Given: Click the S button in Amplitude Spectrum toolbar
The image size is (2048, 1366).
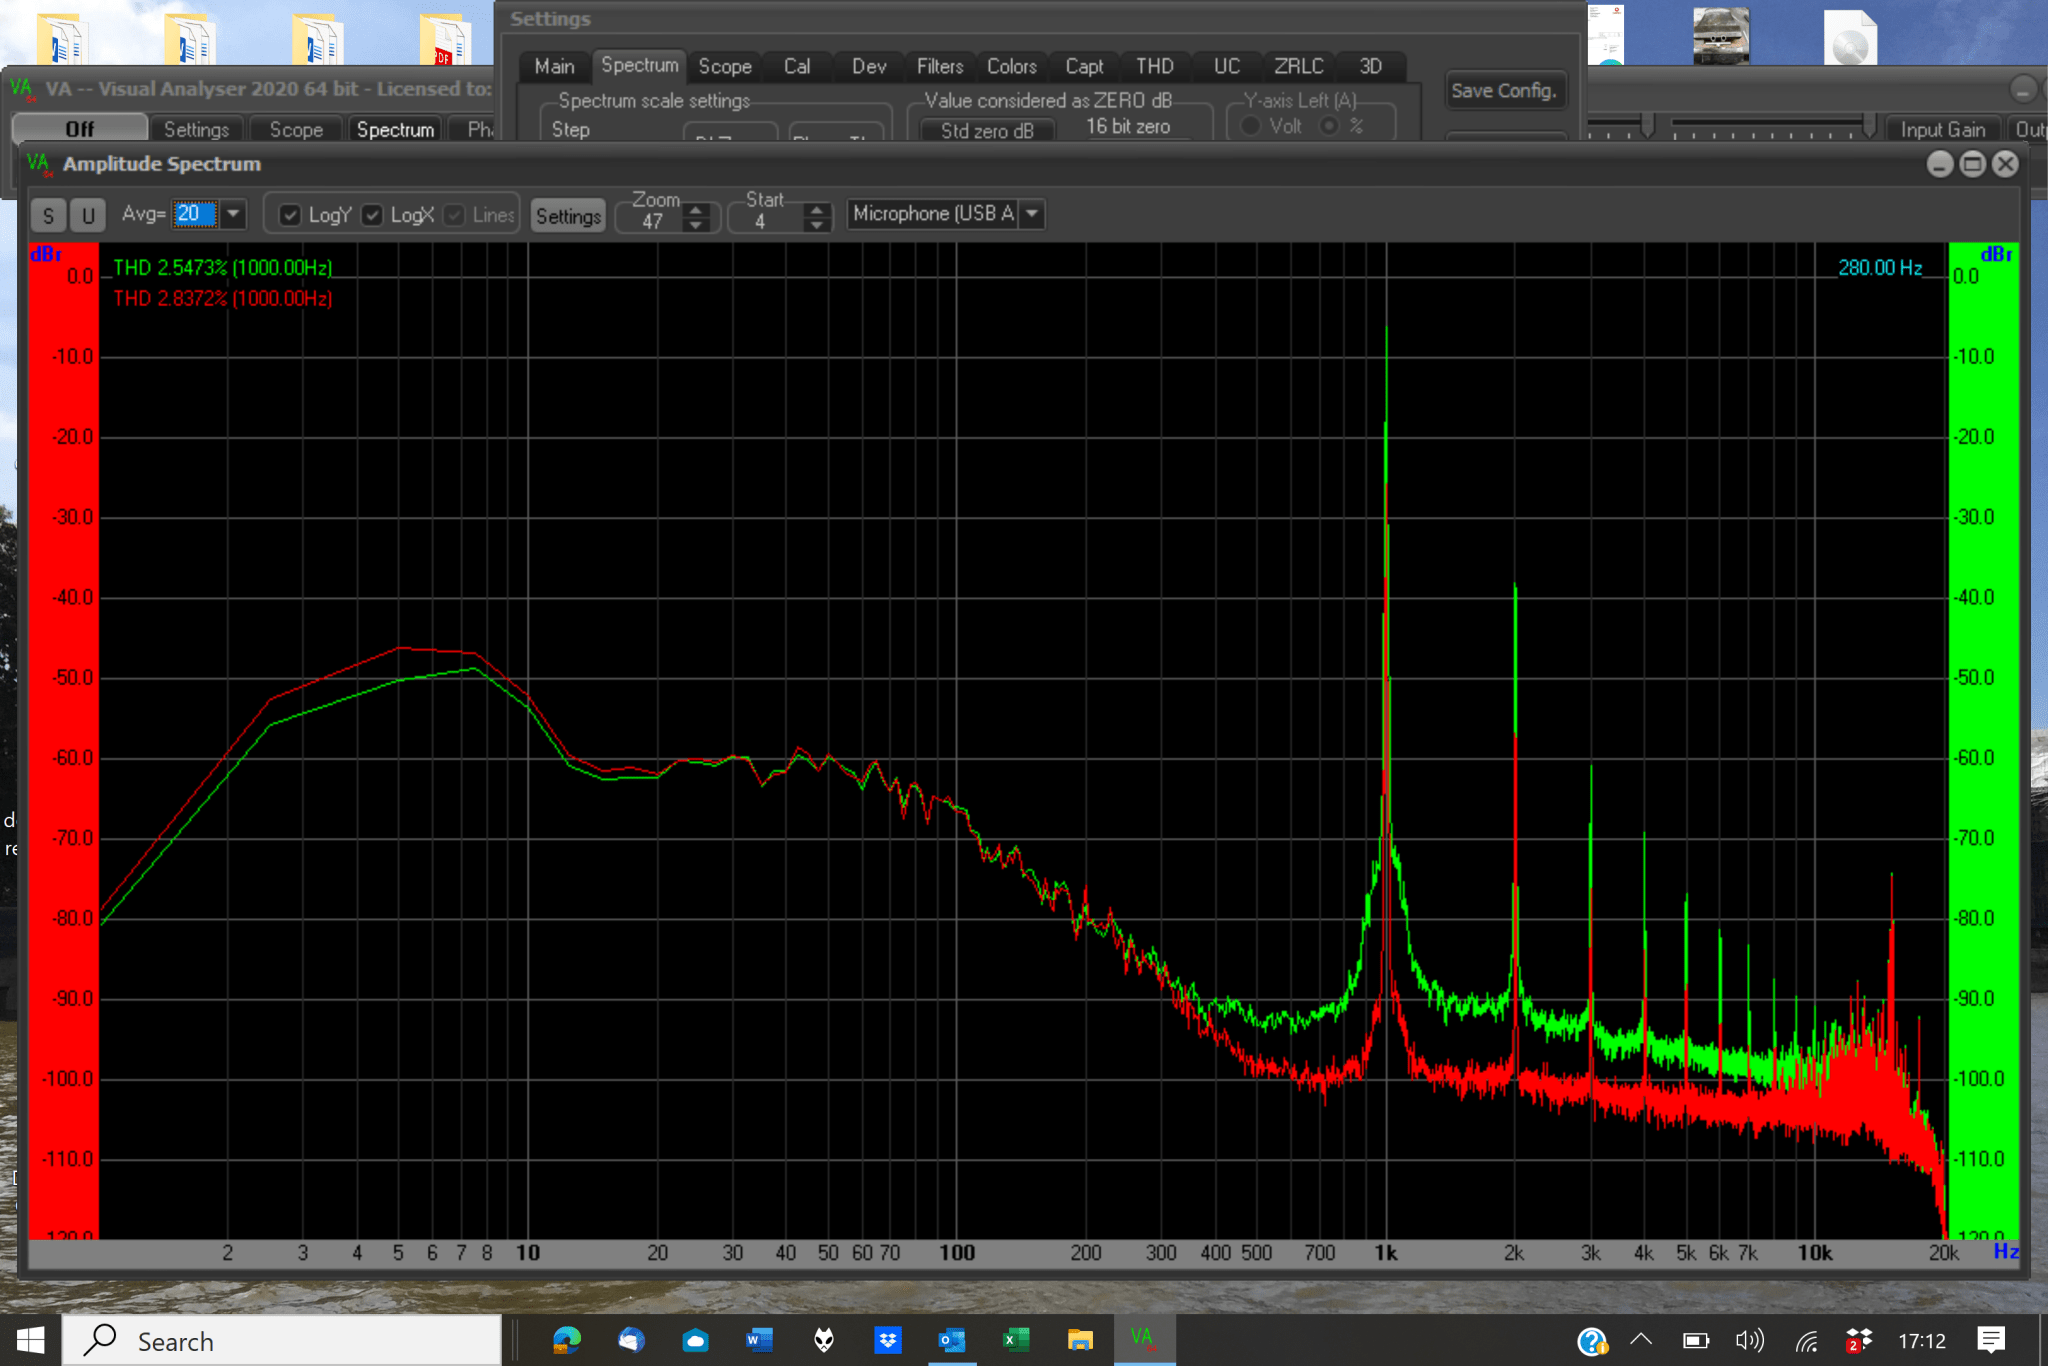Looking at the screenshot, I should click(48, 215).
